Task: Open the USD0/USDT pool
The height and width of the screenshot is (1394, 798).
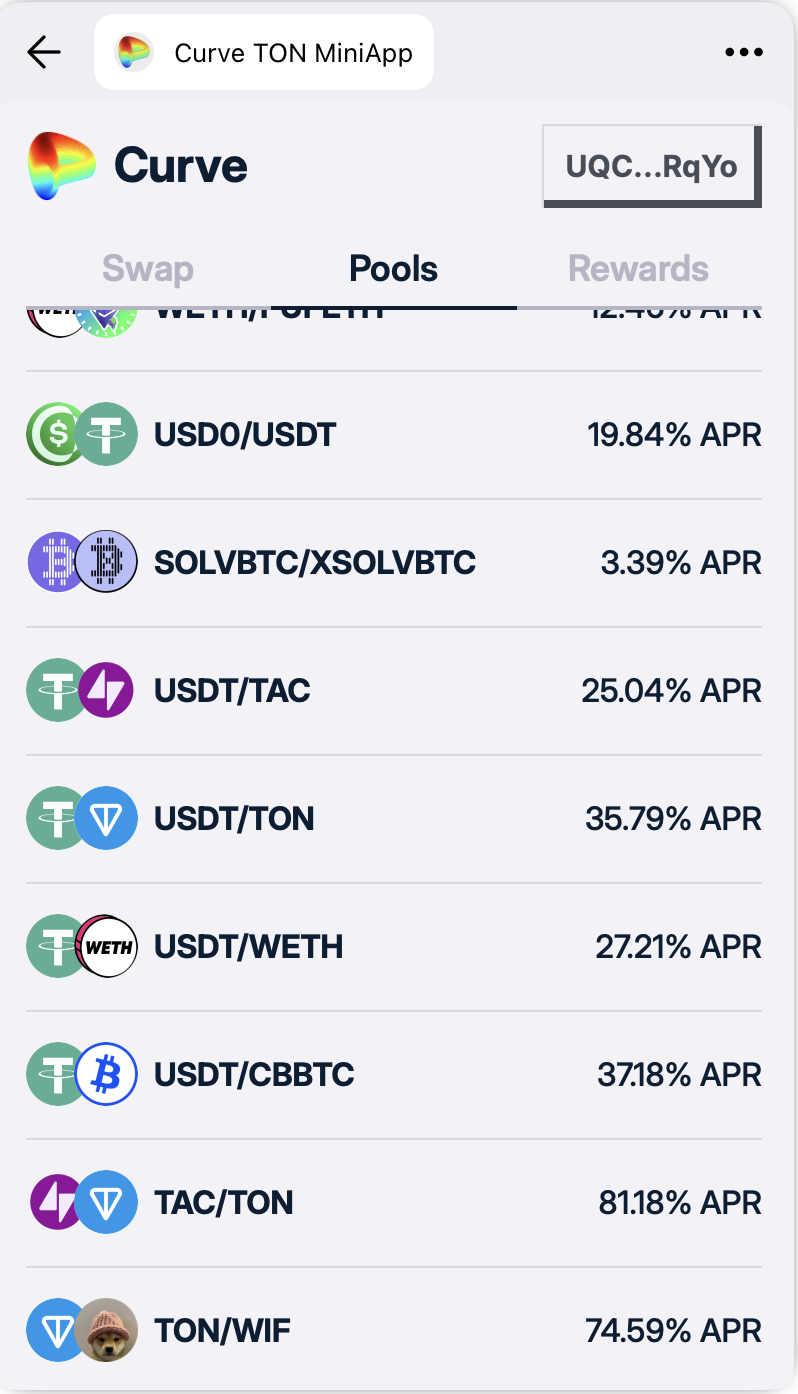Action: point(245,434)
